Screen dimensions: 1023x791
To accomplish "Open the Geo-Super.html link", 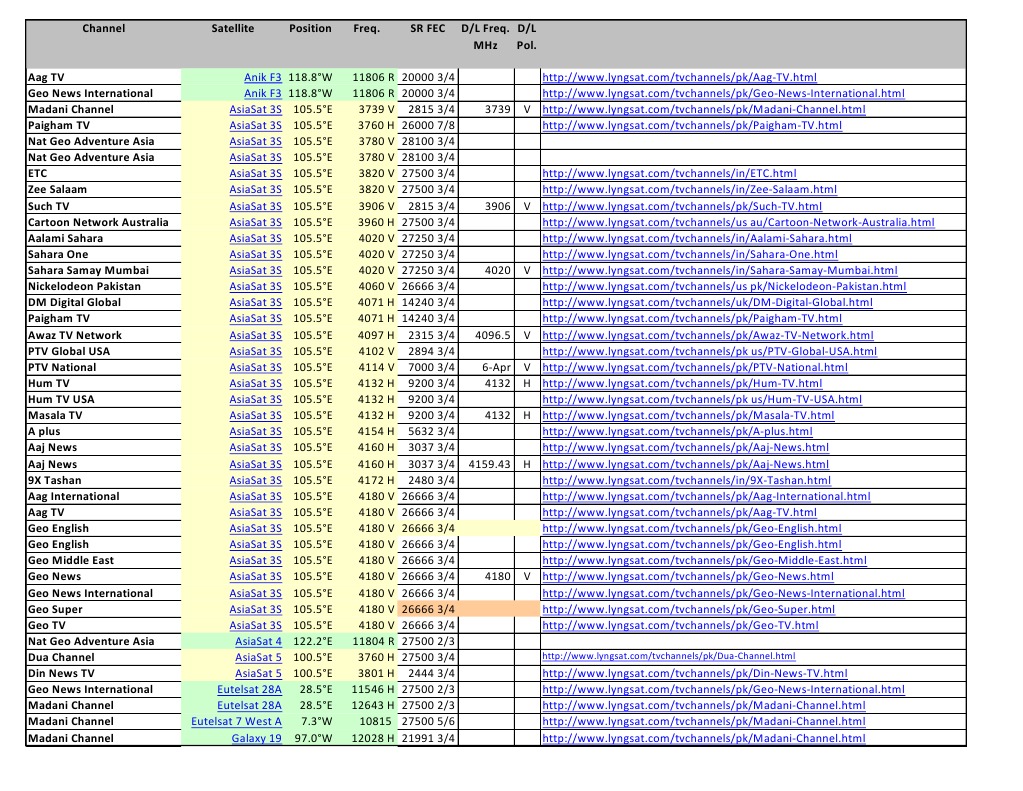I will pyautogui.click(x=688, y=609).
